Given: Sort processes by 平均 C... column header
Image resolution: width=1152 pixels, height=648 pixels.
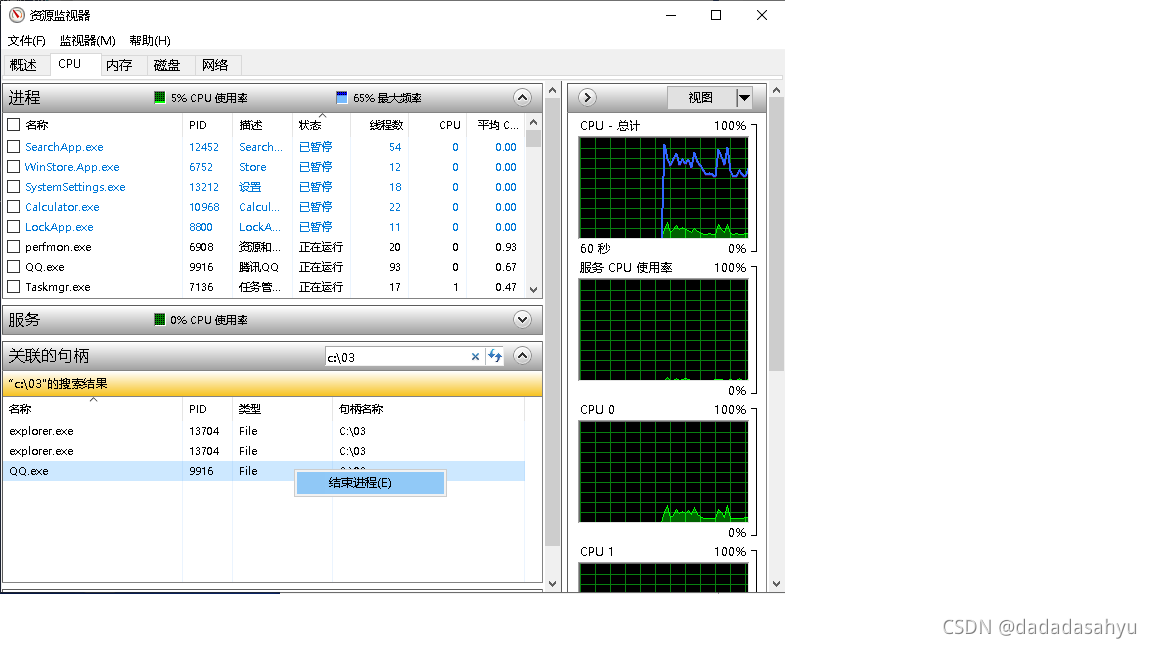Looking at the screenshot, I should click(495, 125).
